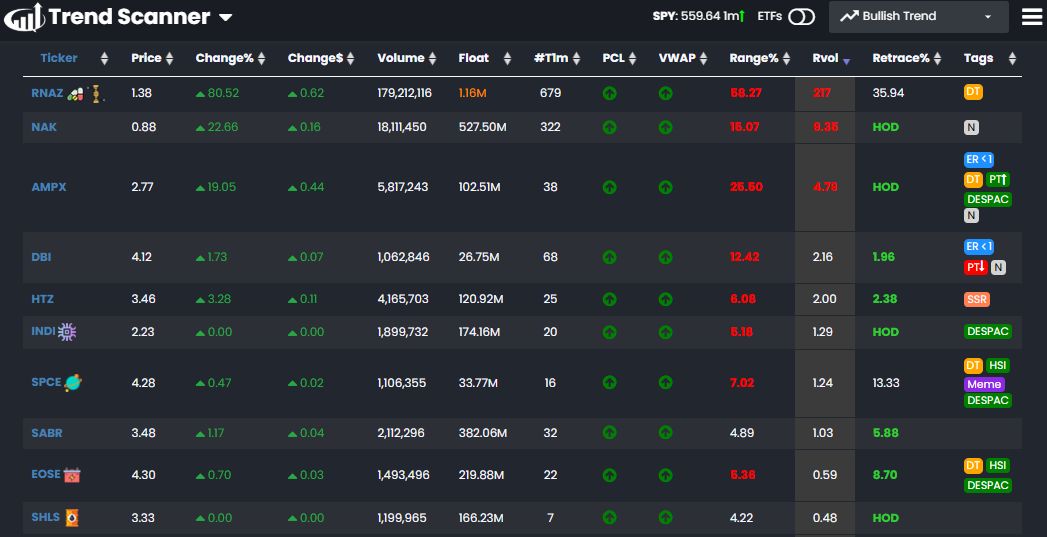
Task: Sort by VWAP column header
Action: coord(683,58)
